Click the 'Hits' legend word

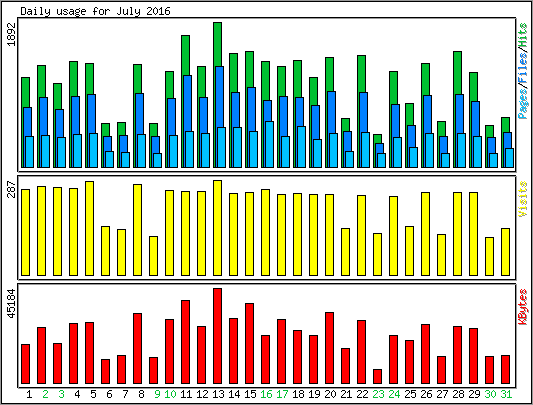523,36
